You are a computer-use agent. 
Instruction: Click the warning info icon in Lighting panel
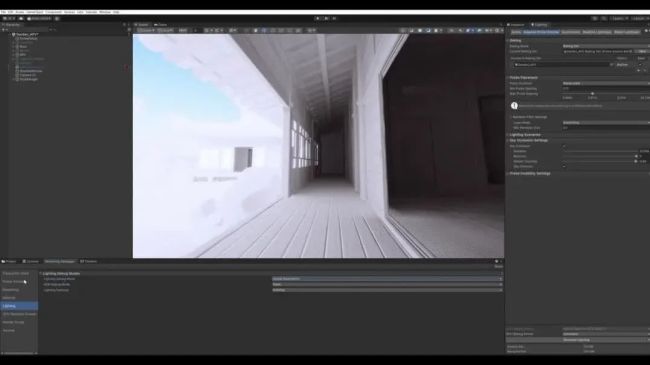coord(514,106)
